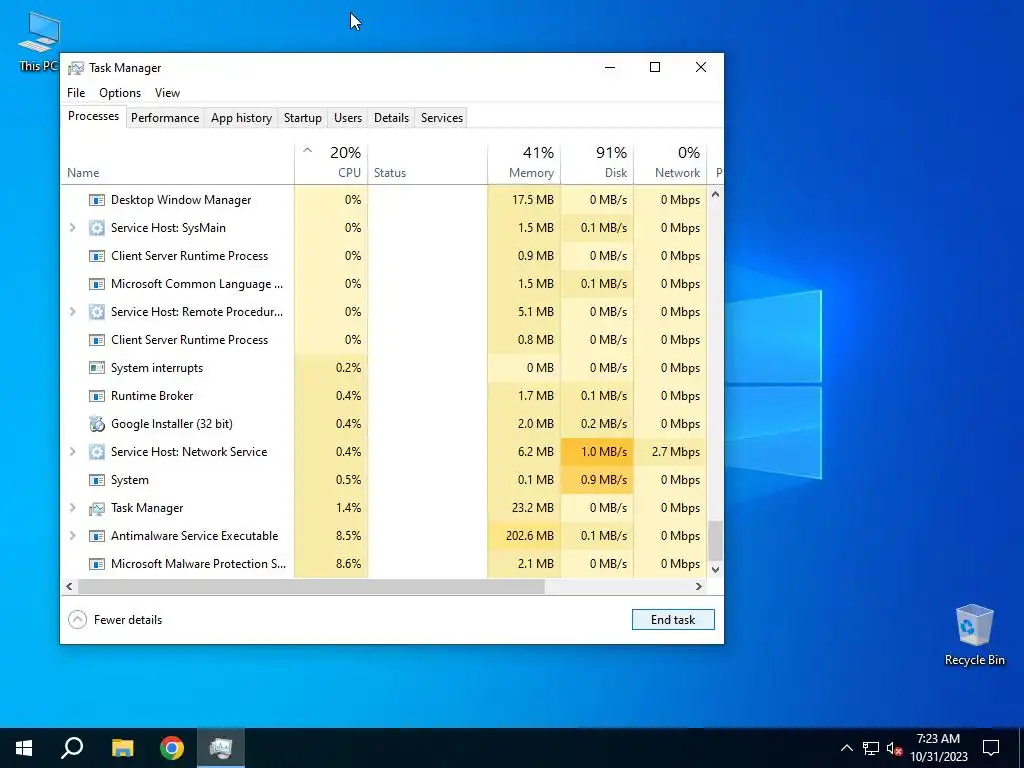Click the Service Host: Network Service gear icon
Image resolution: width=1024 pixels, height=768 pixels.
click(97, 452)
